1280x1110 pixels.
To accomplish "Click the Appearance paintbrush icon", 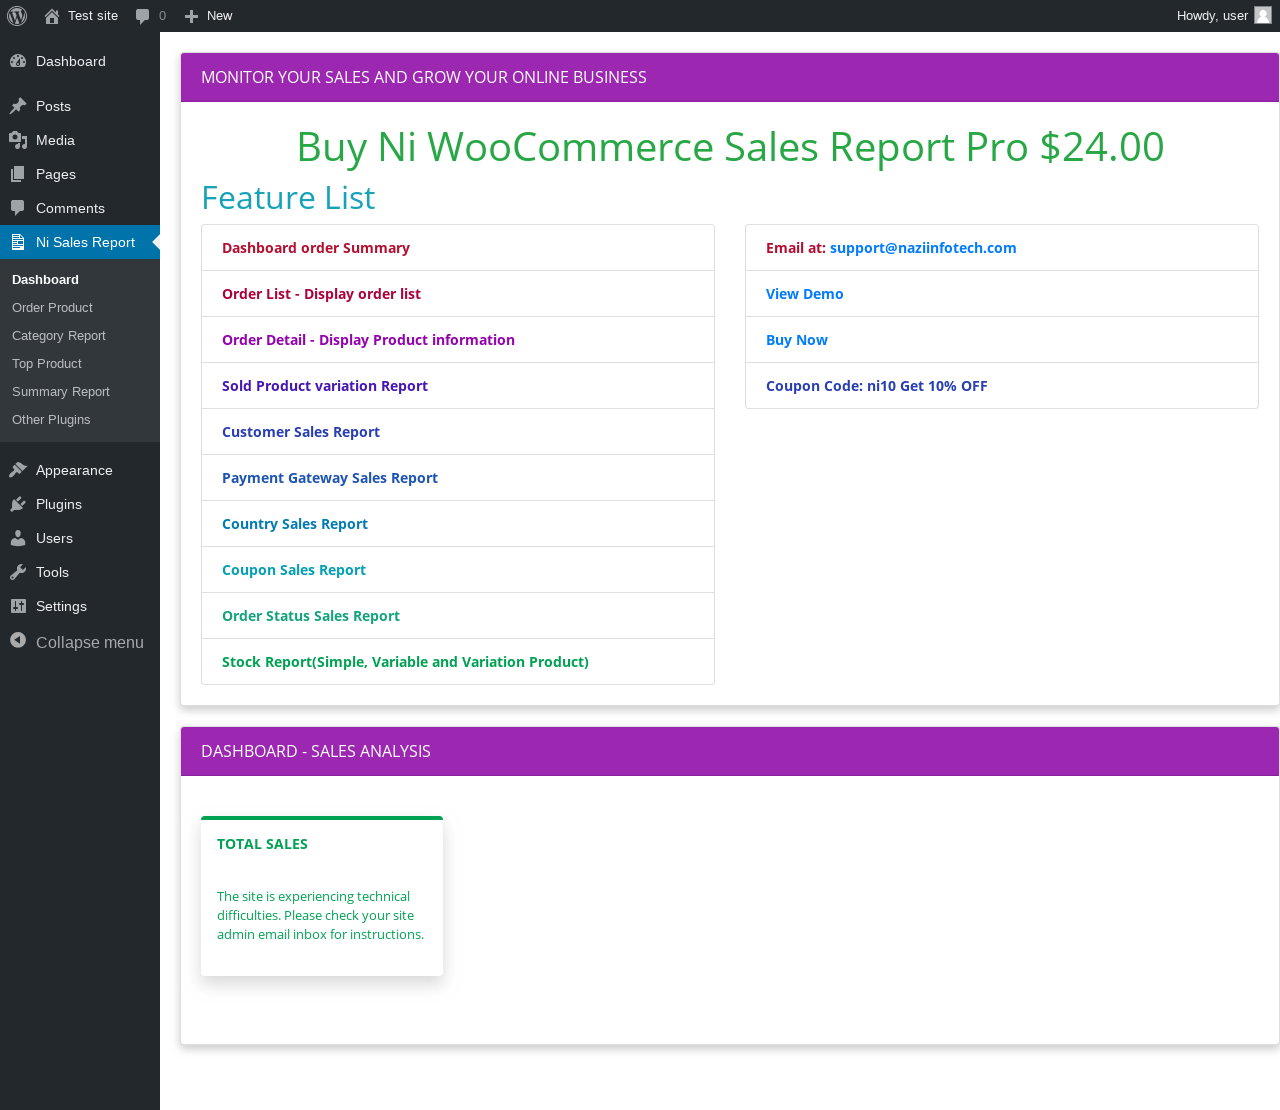I will point(18,470).
